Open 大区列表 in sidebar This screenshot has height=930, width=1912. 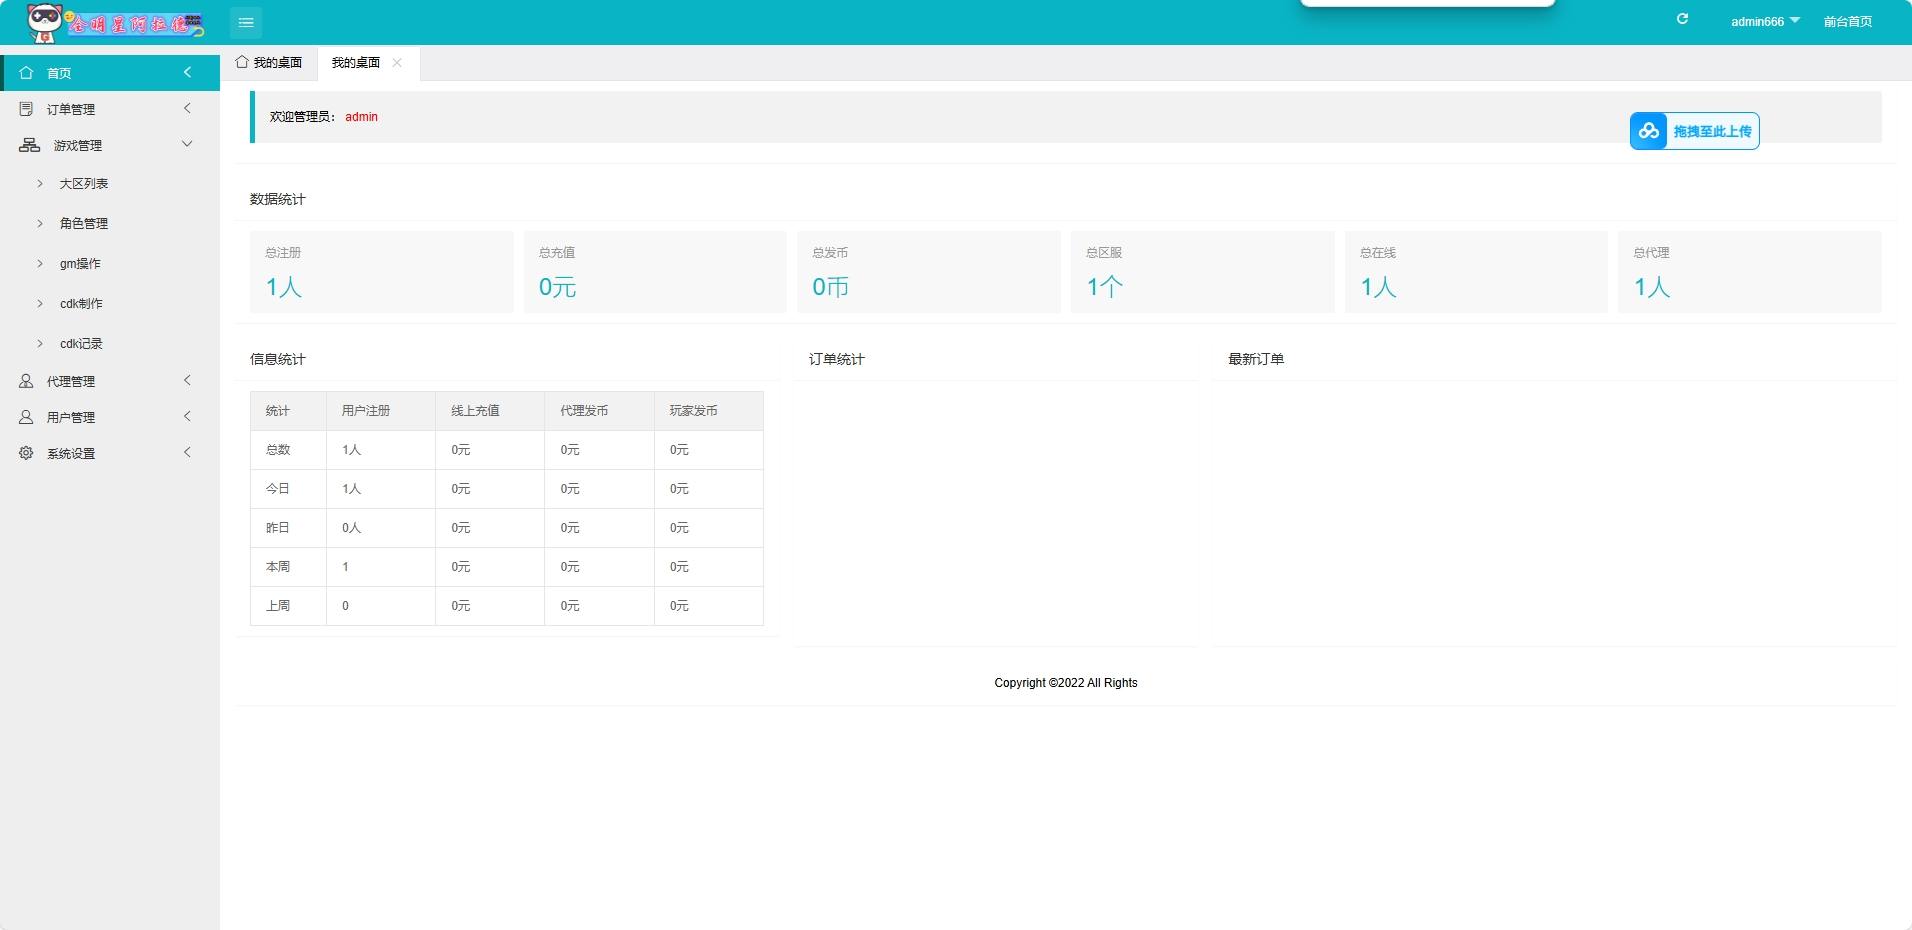coord(84,184)
